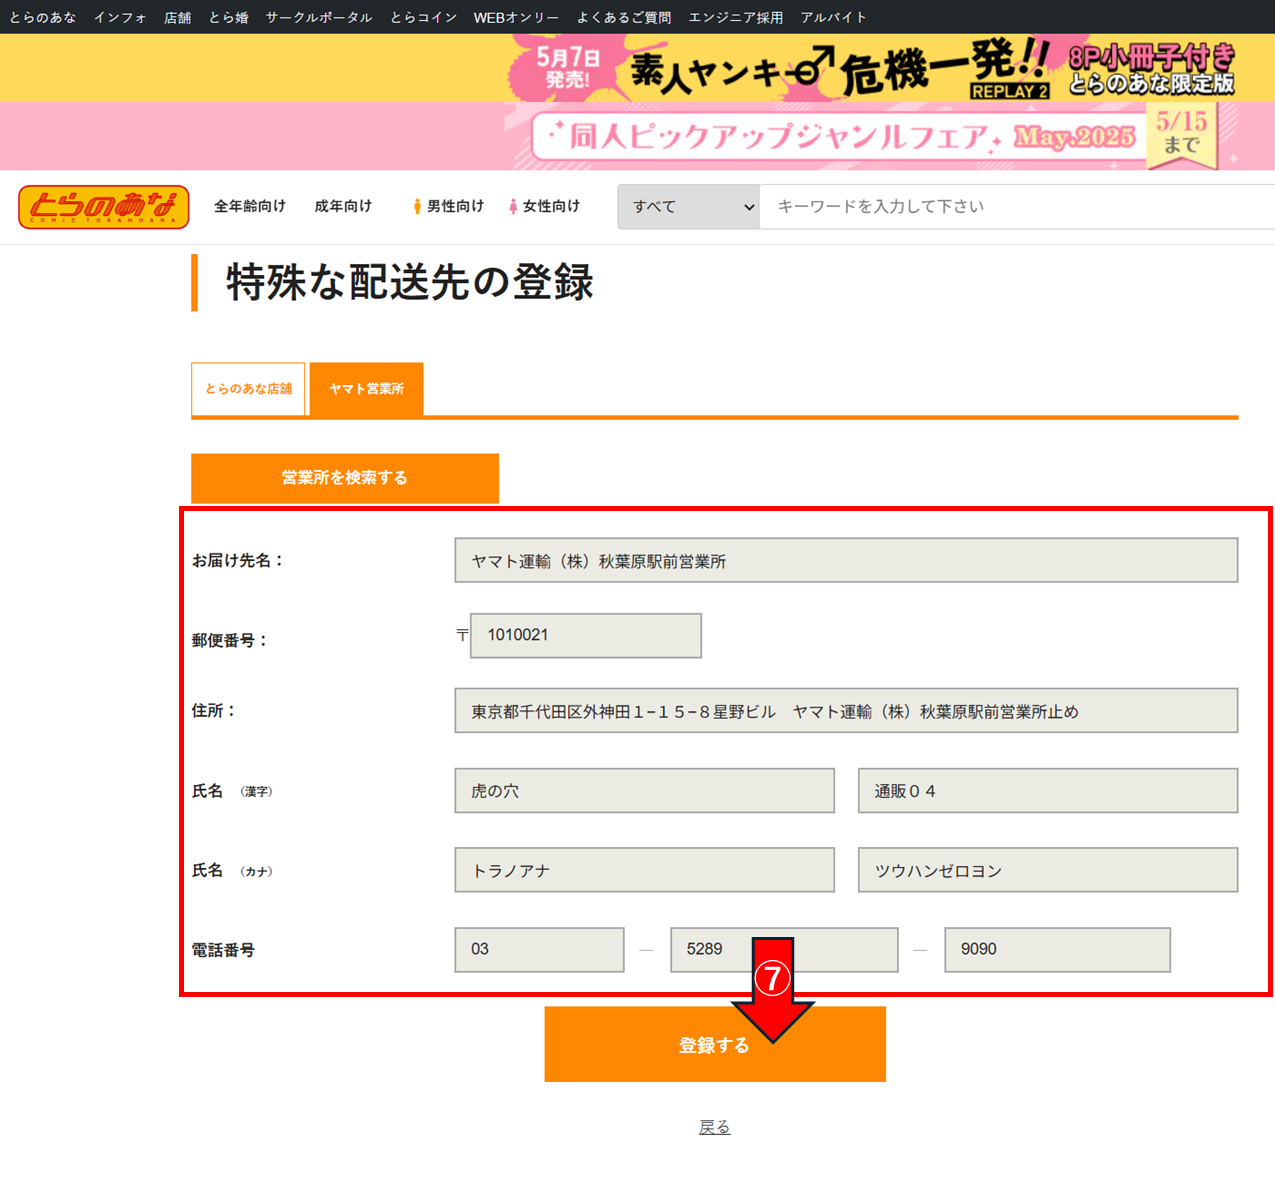Click the kana field ツウハンゼロヨン
Viewport: 1275px width, 1184px height.
point(1048,870)
